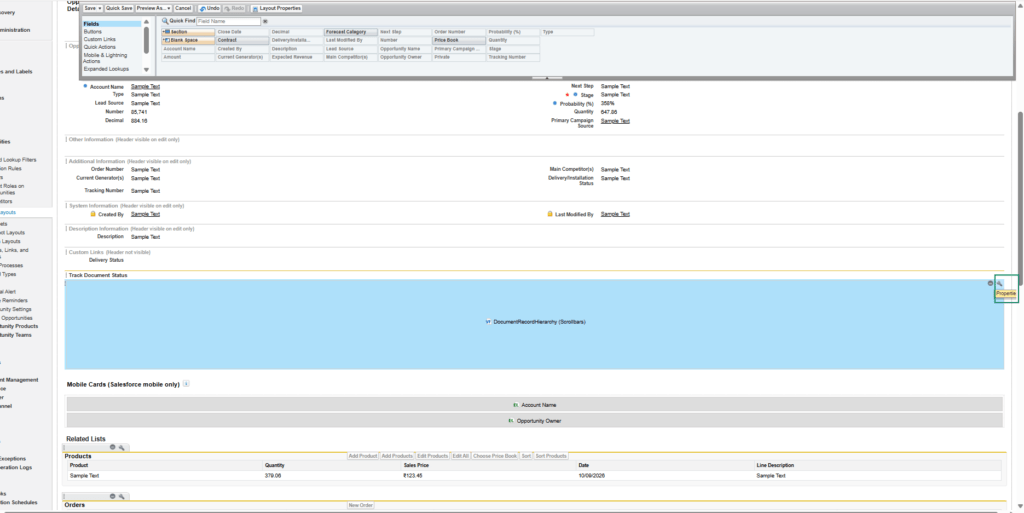1024x513 pixels.
Task: Click the palette category list up arrow
Action: pos(146,22)
